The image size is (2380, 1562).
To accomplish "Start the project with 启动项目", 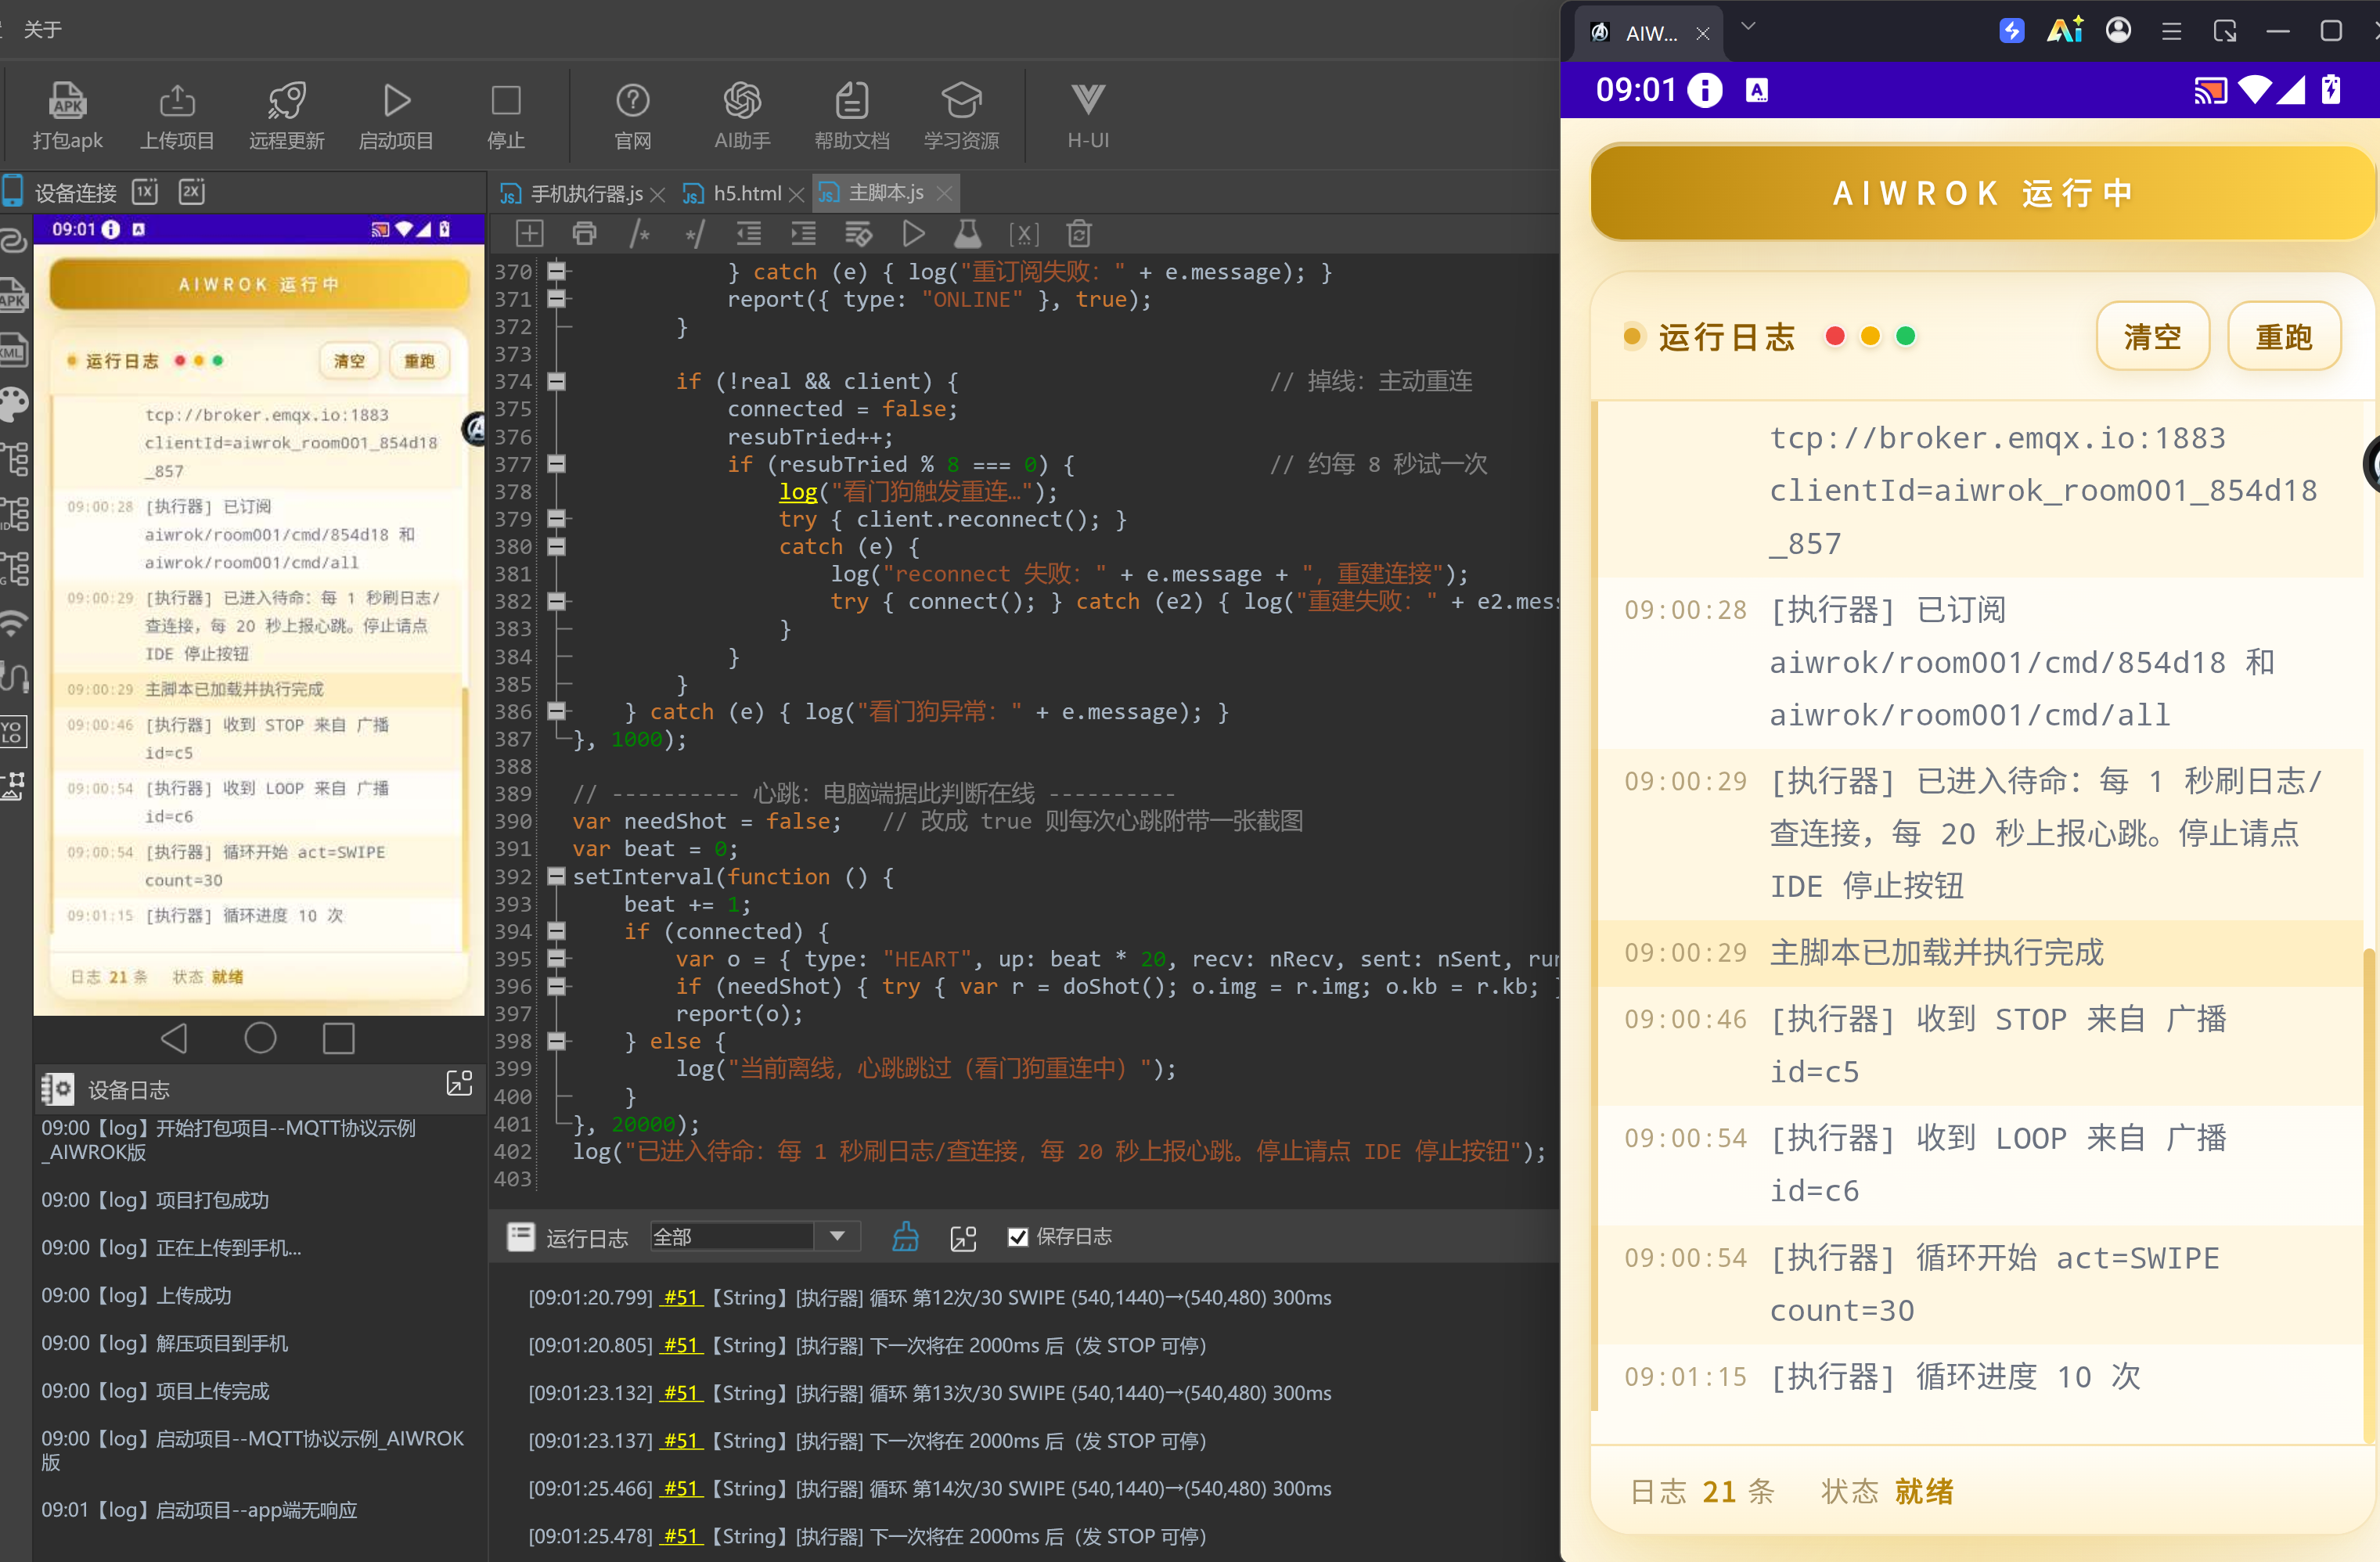I will click(396, 115).
